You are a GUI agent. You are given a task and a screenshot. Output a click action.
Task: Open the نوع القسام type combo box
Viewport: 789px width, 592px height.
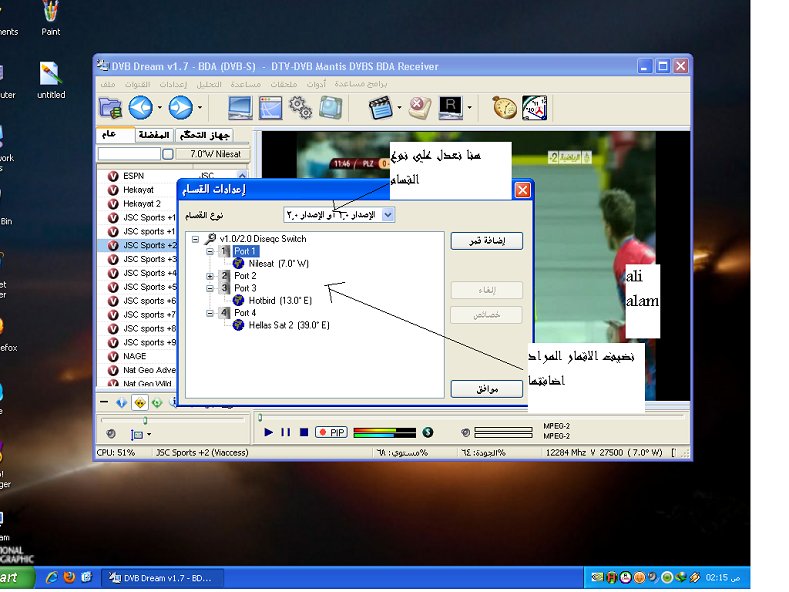pos(339,215)
